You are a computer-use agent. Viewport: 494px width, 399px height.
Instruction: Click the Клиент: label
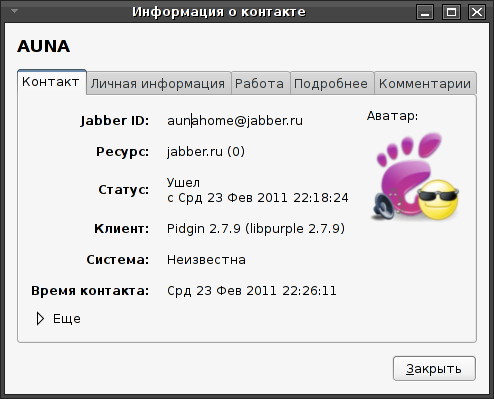pos(122,229)
